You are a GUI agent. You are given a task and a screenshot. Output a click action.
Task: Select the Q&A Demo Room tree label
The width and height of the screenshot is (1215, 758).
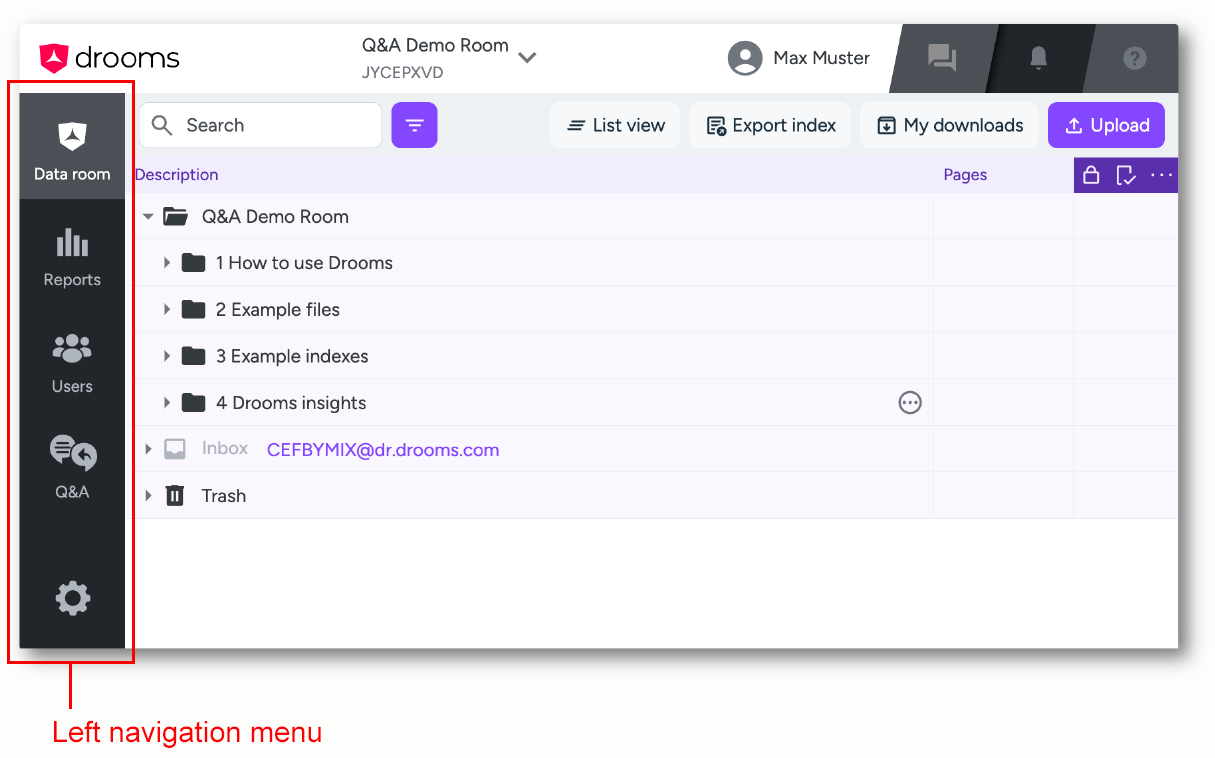tap(275, 216)
